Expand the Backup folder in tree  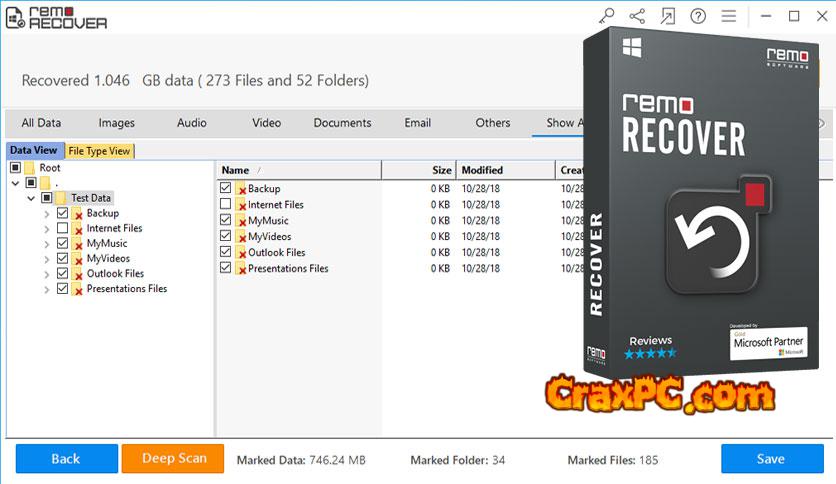point(47,213)
